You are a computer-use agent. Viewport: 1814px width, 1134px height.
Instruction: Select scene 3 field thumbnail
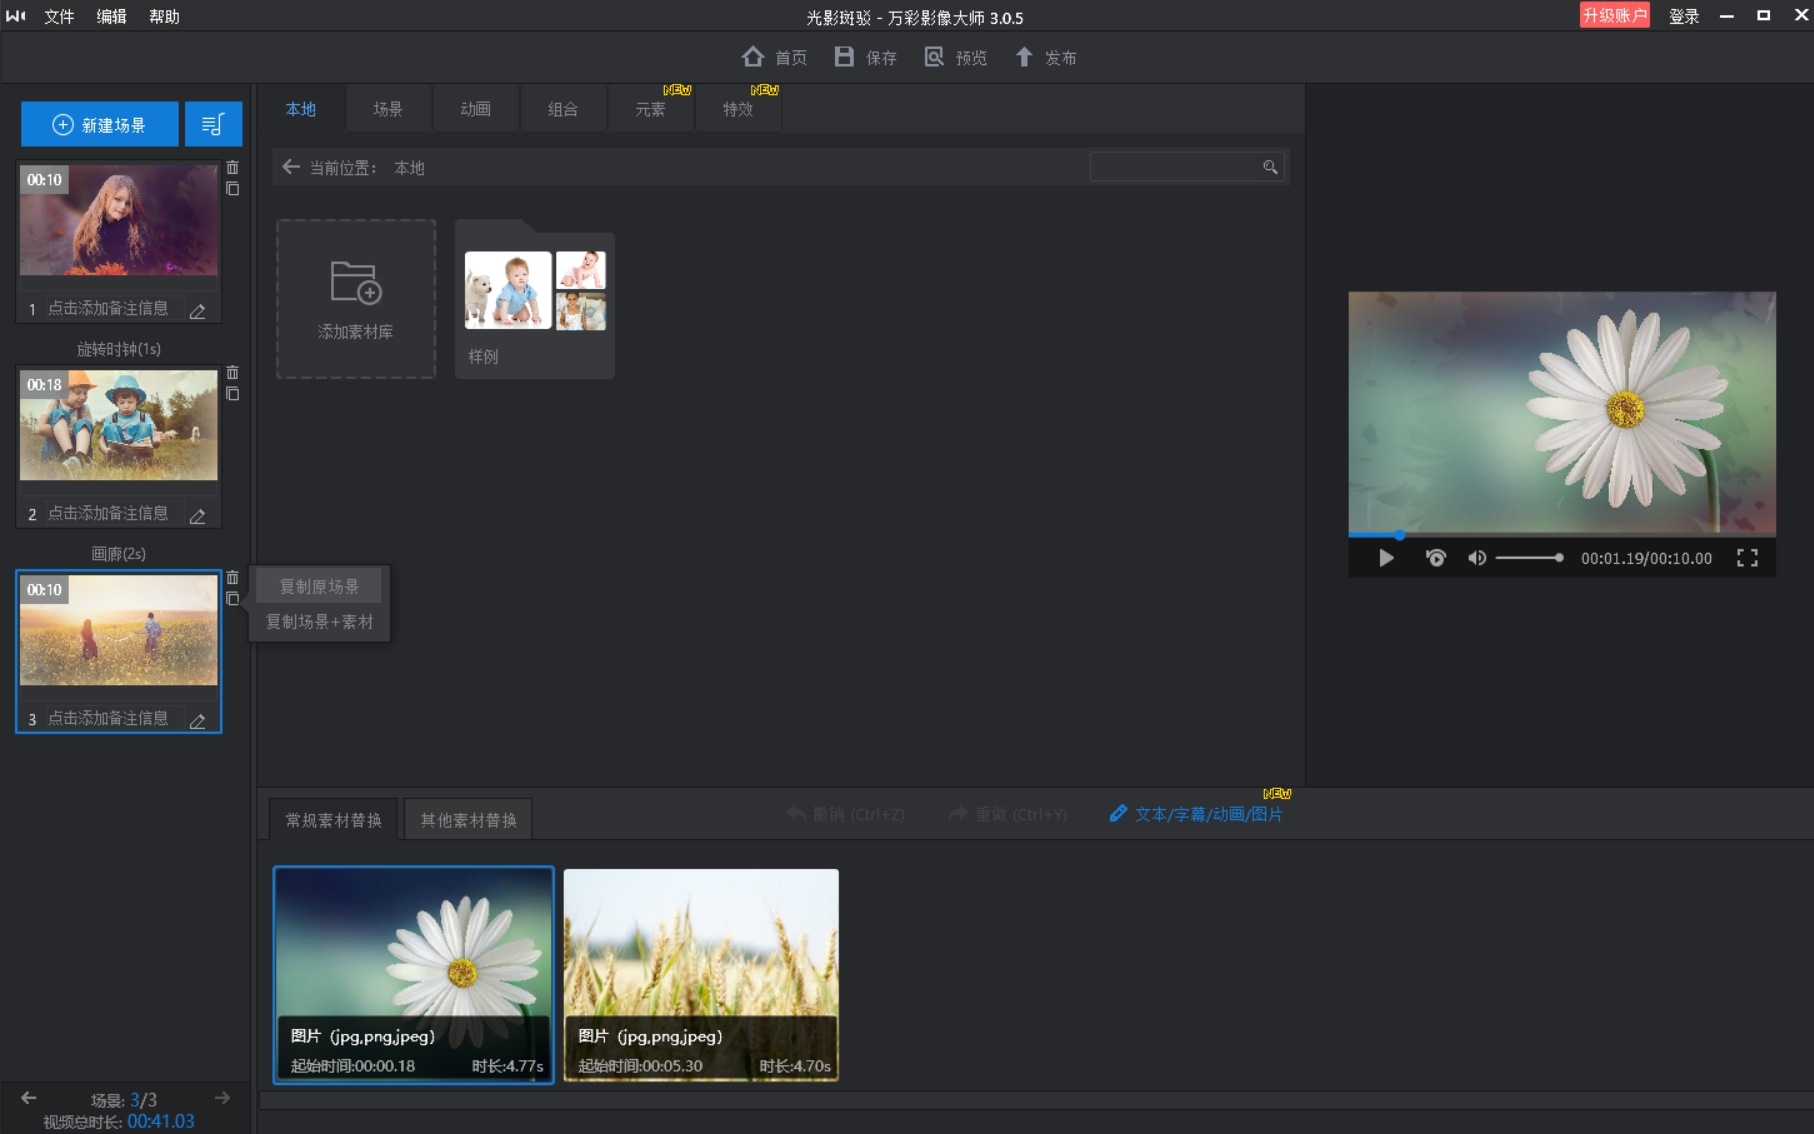119,630
